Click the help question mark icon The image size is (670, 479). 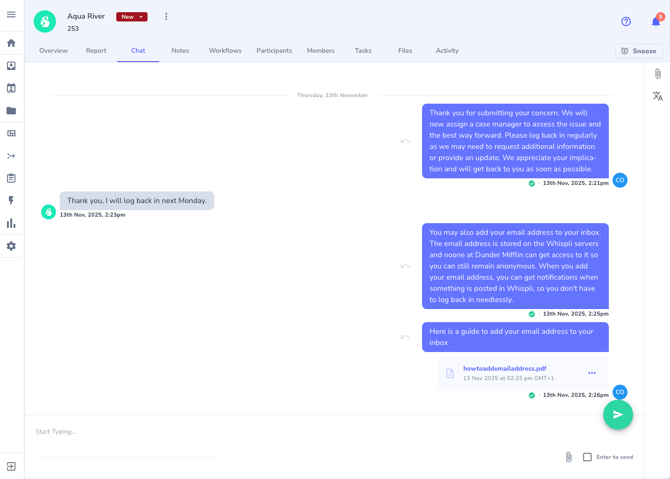click(x=626, y=21)
